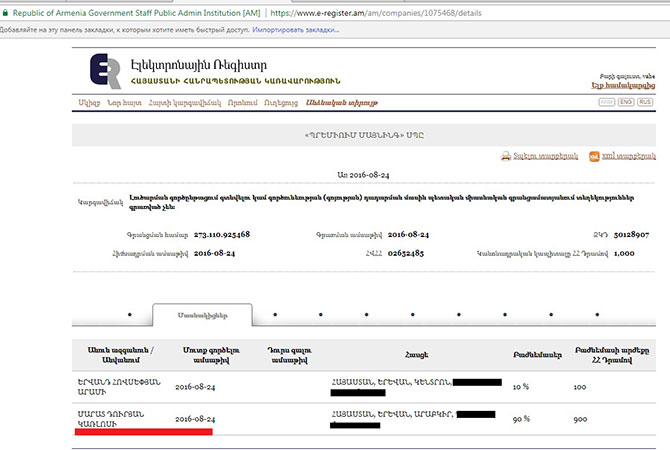Open the Հայտի կարգավիճակ menu item

(185, 103)
